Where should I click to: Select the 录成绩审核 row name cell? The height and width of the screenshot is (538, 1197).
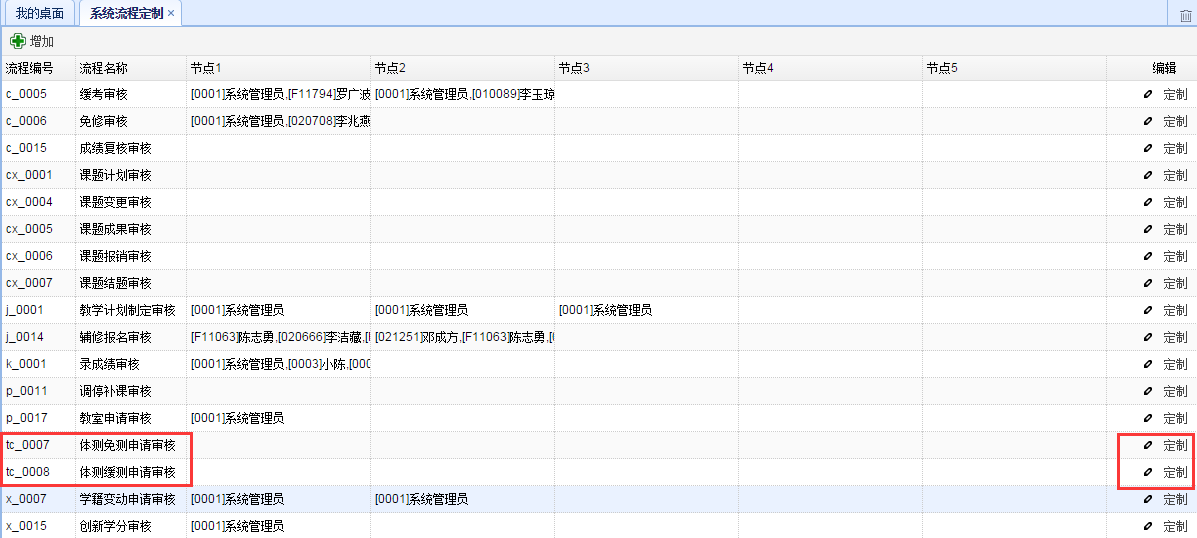[110, 365]
